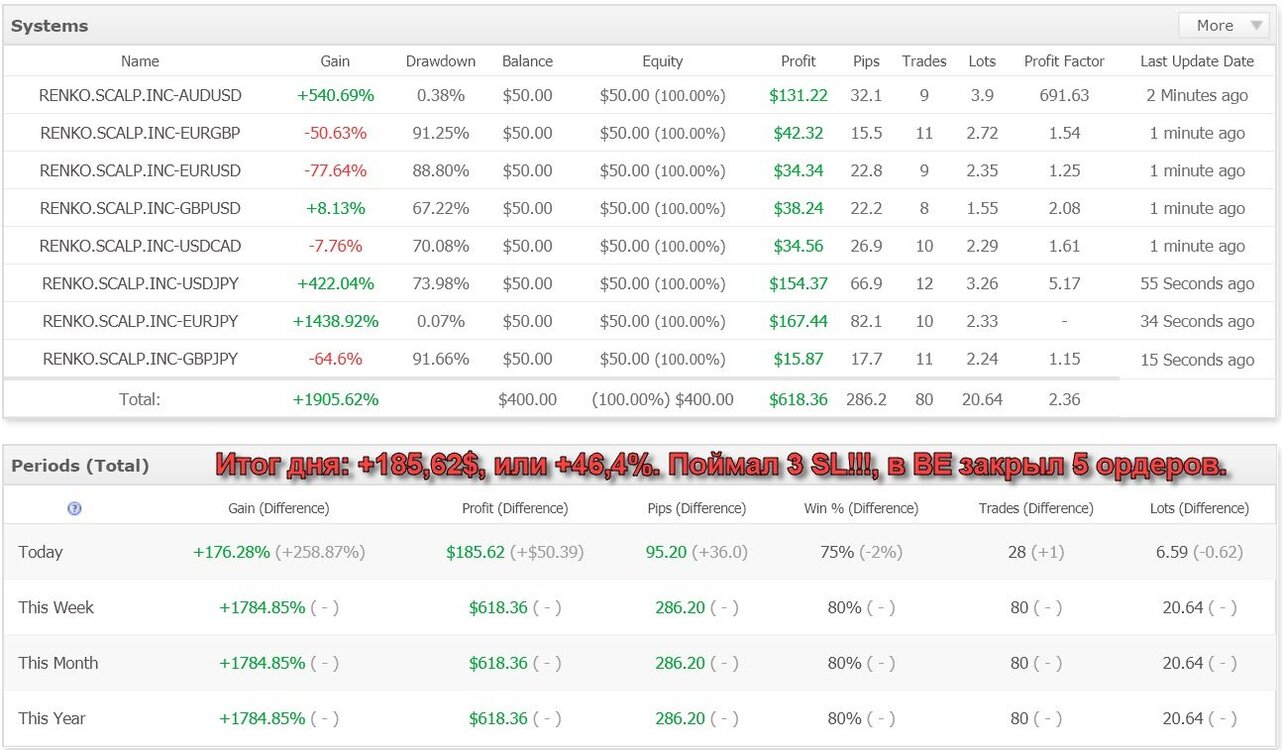Select the This Week period row label
This screenshot has height=750, width=1282.
[x=56, y=607]
